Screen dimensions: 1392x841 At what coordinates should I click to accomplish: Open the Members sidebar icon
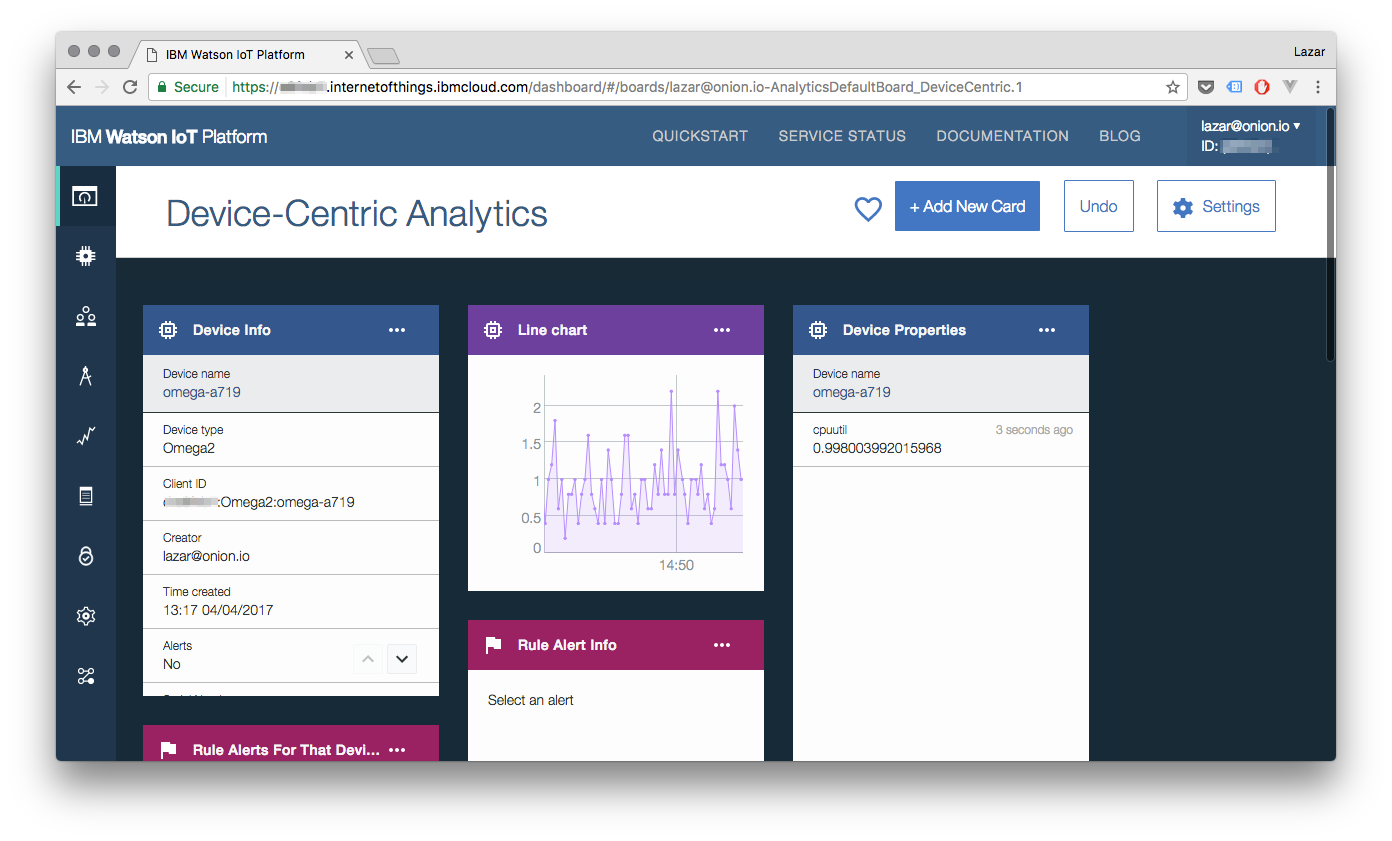(85, 316)
